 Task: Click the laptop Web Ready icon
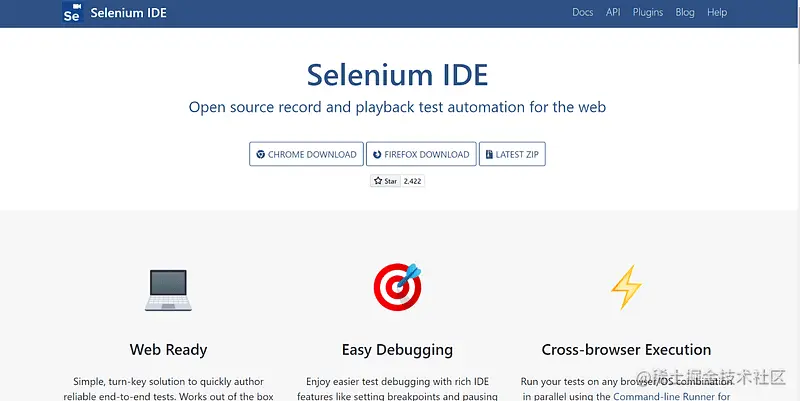click(x=168, y=290)
